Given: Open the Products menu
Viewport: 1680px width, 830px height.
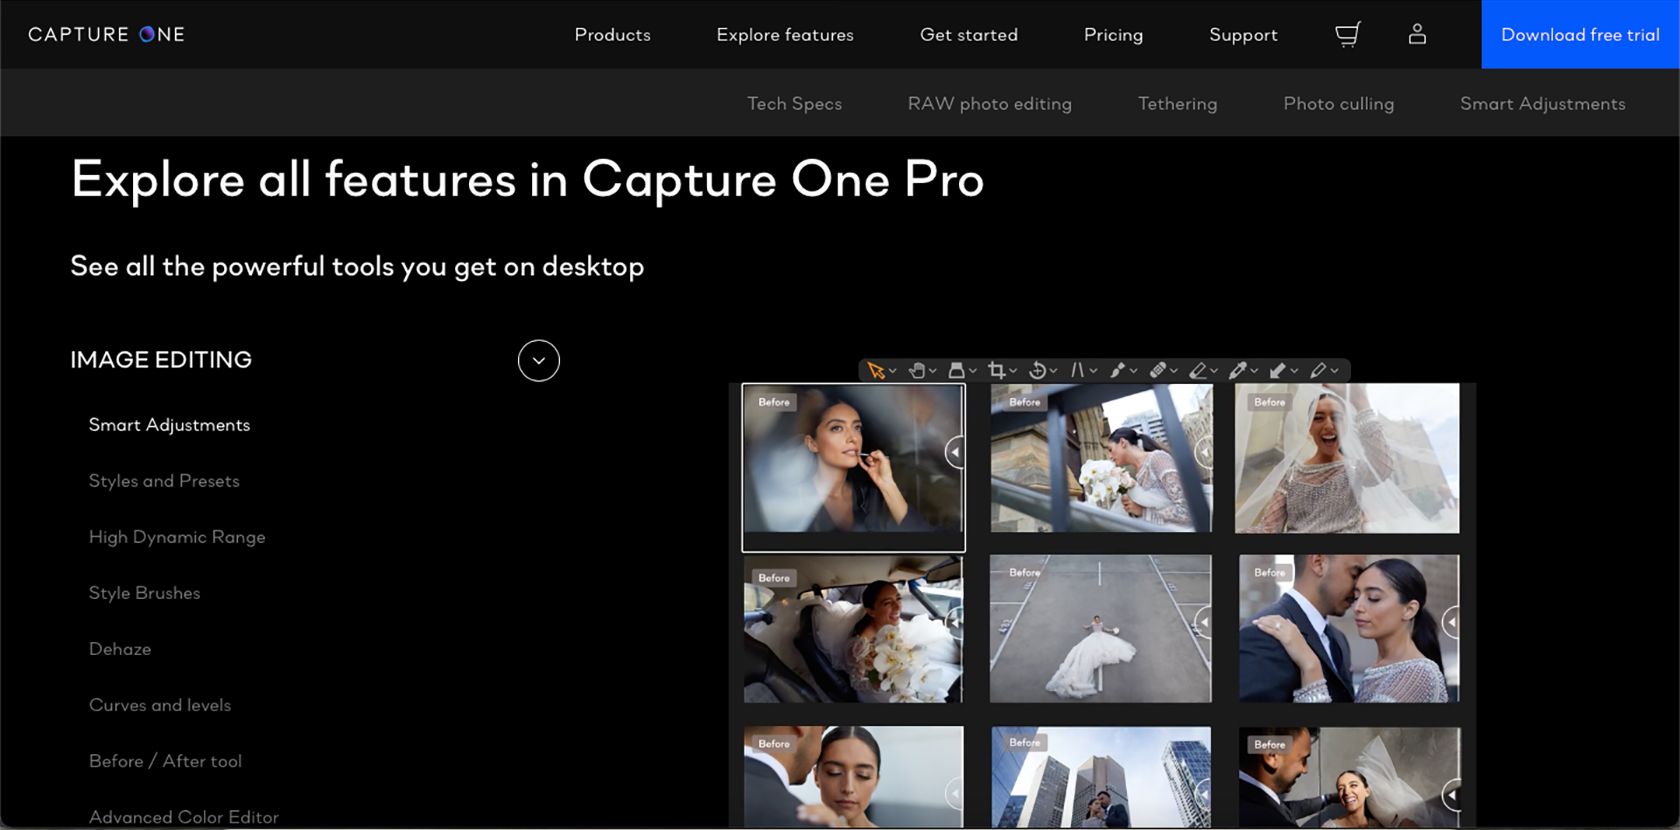Looking at the screenshot, I should [x=612, y=35].
